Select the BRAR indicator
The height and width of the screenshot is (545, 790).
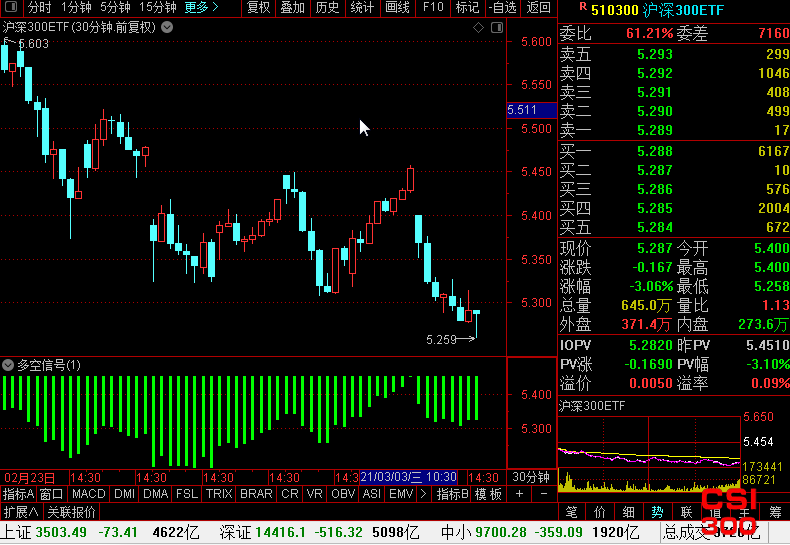point(256,494)
